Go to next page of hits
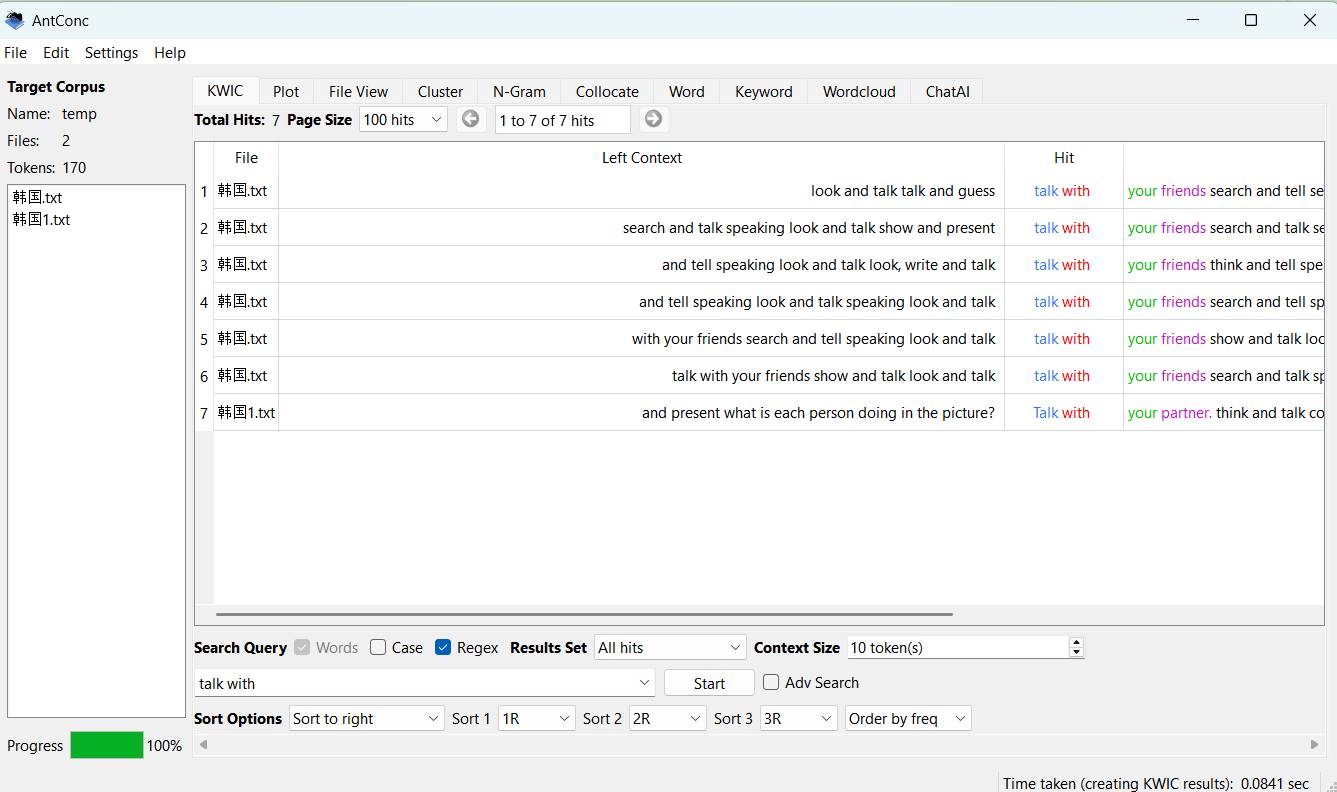Screen dimensions: 1337x792 (653, 119)
